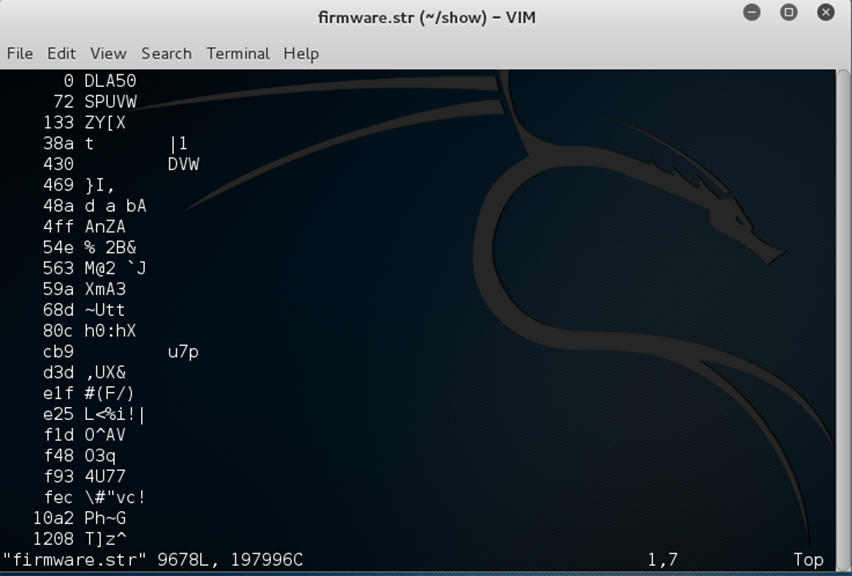Click the line with string L<%i!|
The image size is (852, 576).
(95, 414)
